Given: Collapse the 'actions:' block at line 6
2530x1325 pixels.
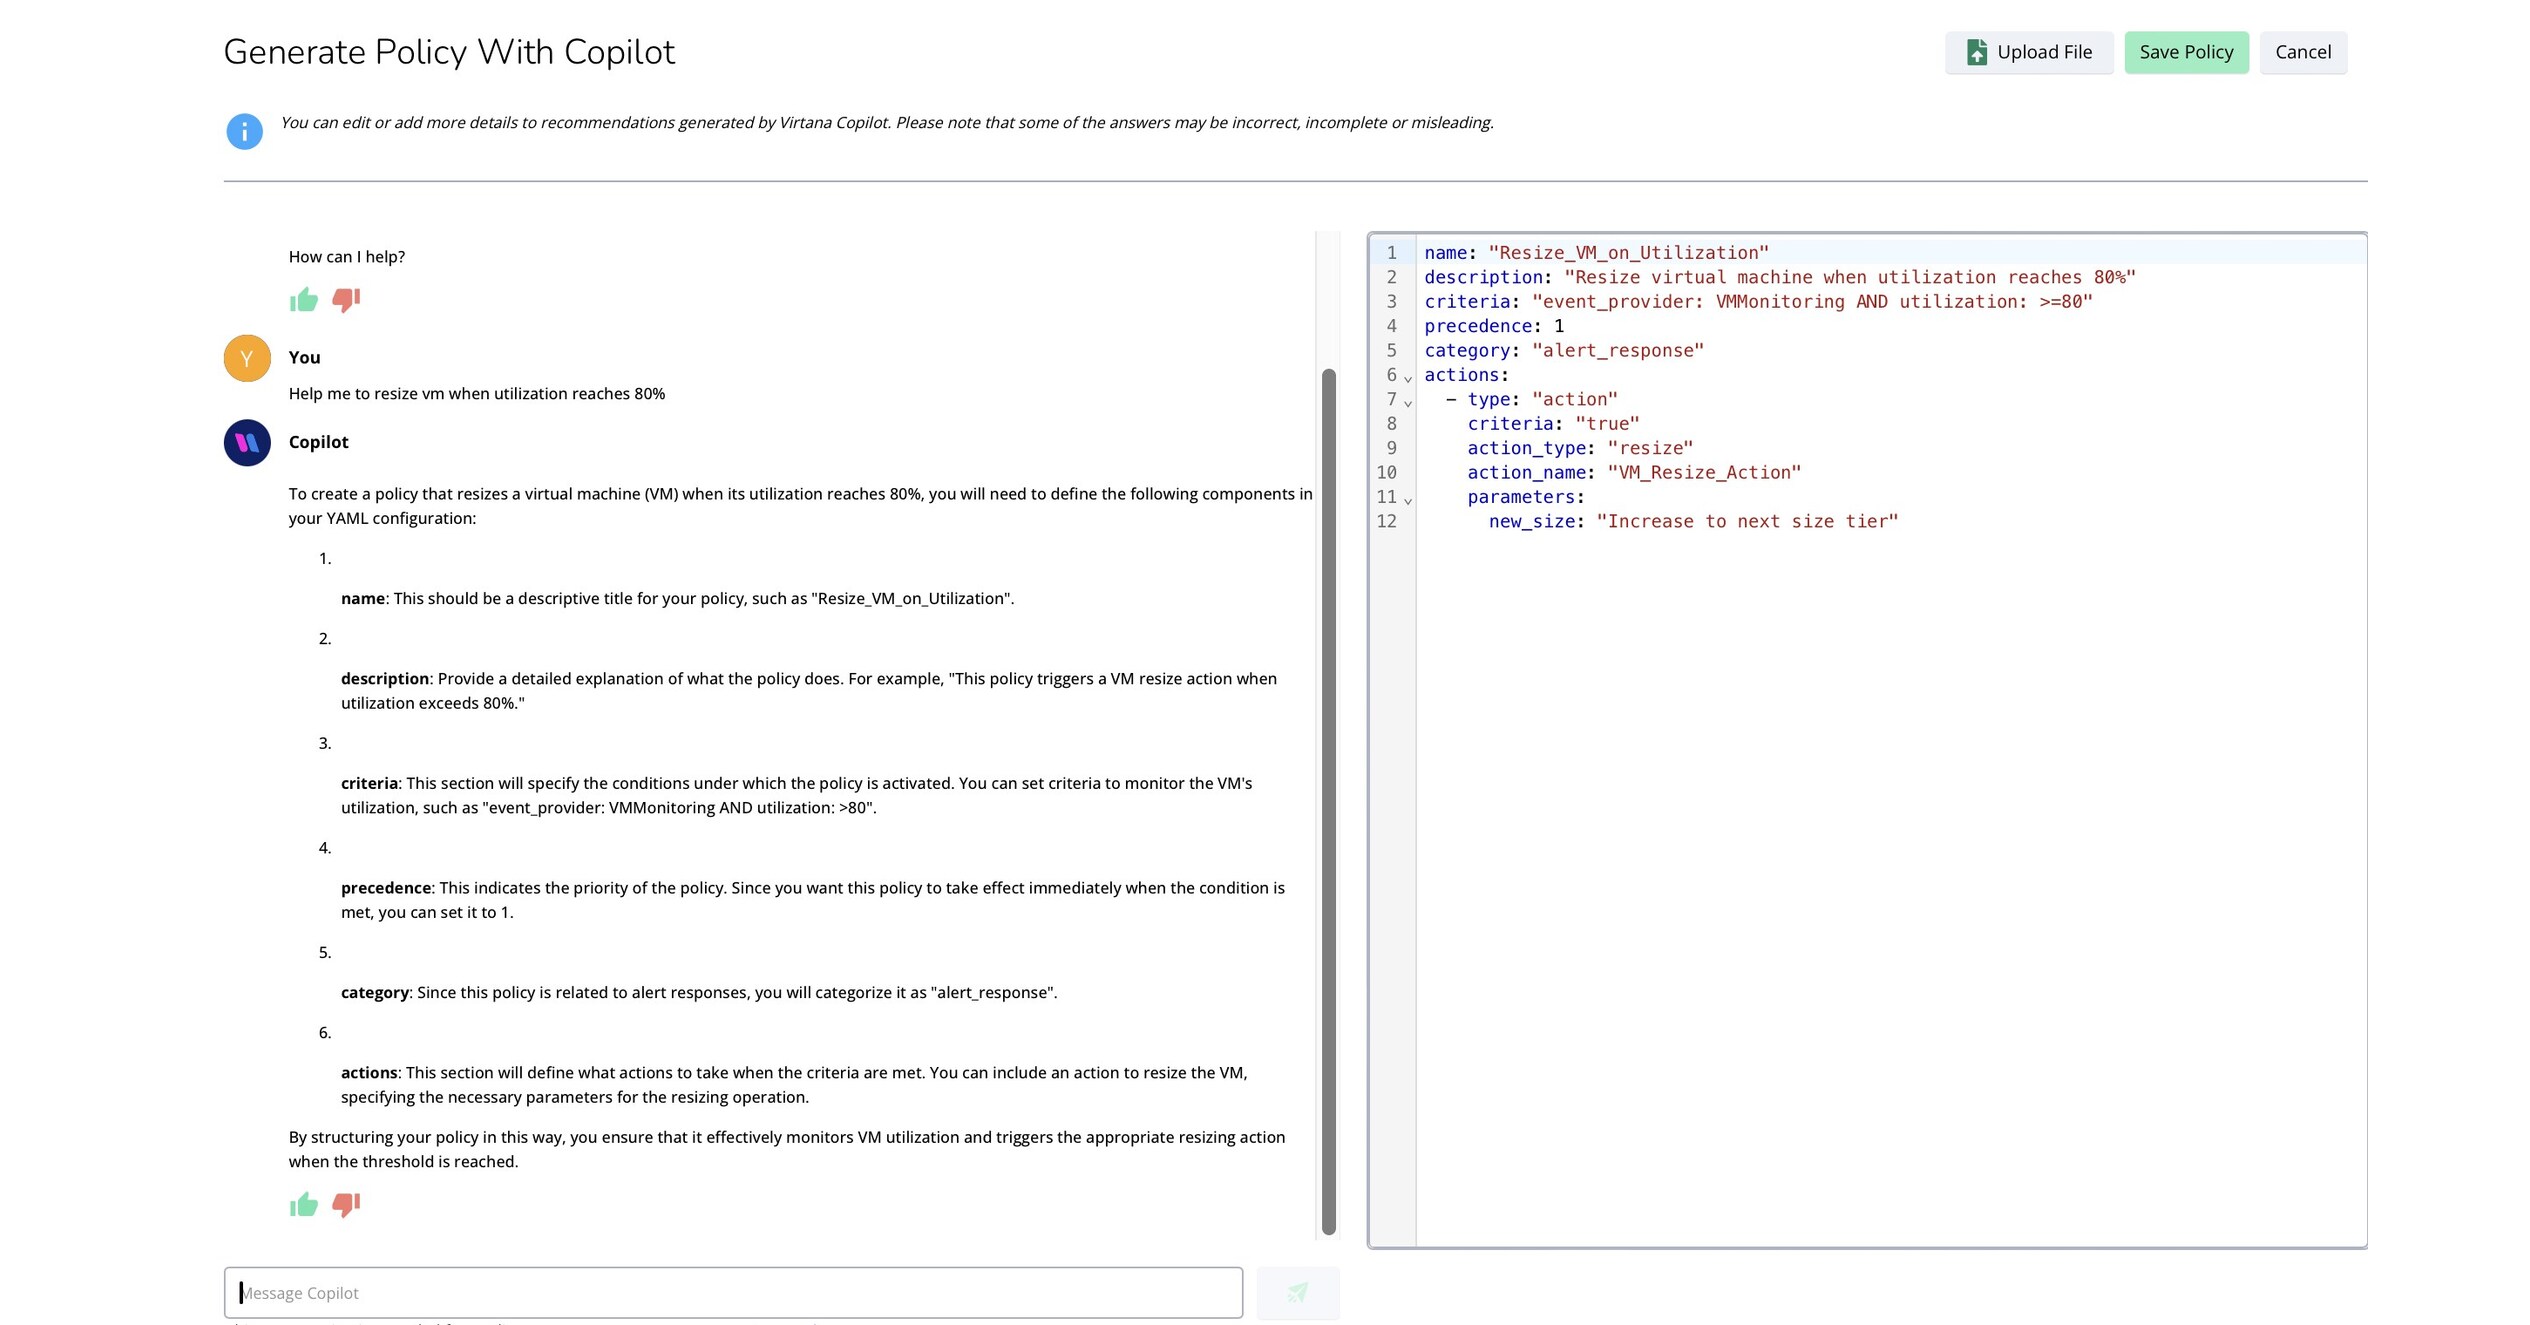Looking at the screenshot, I should point(1407,378).
